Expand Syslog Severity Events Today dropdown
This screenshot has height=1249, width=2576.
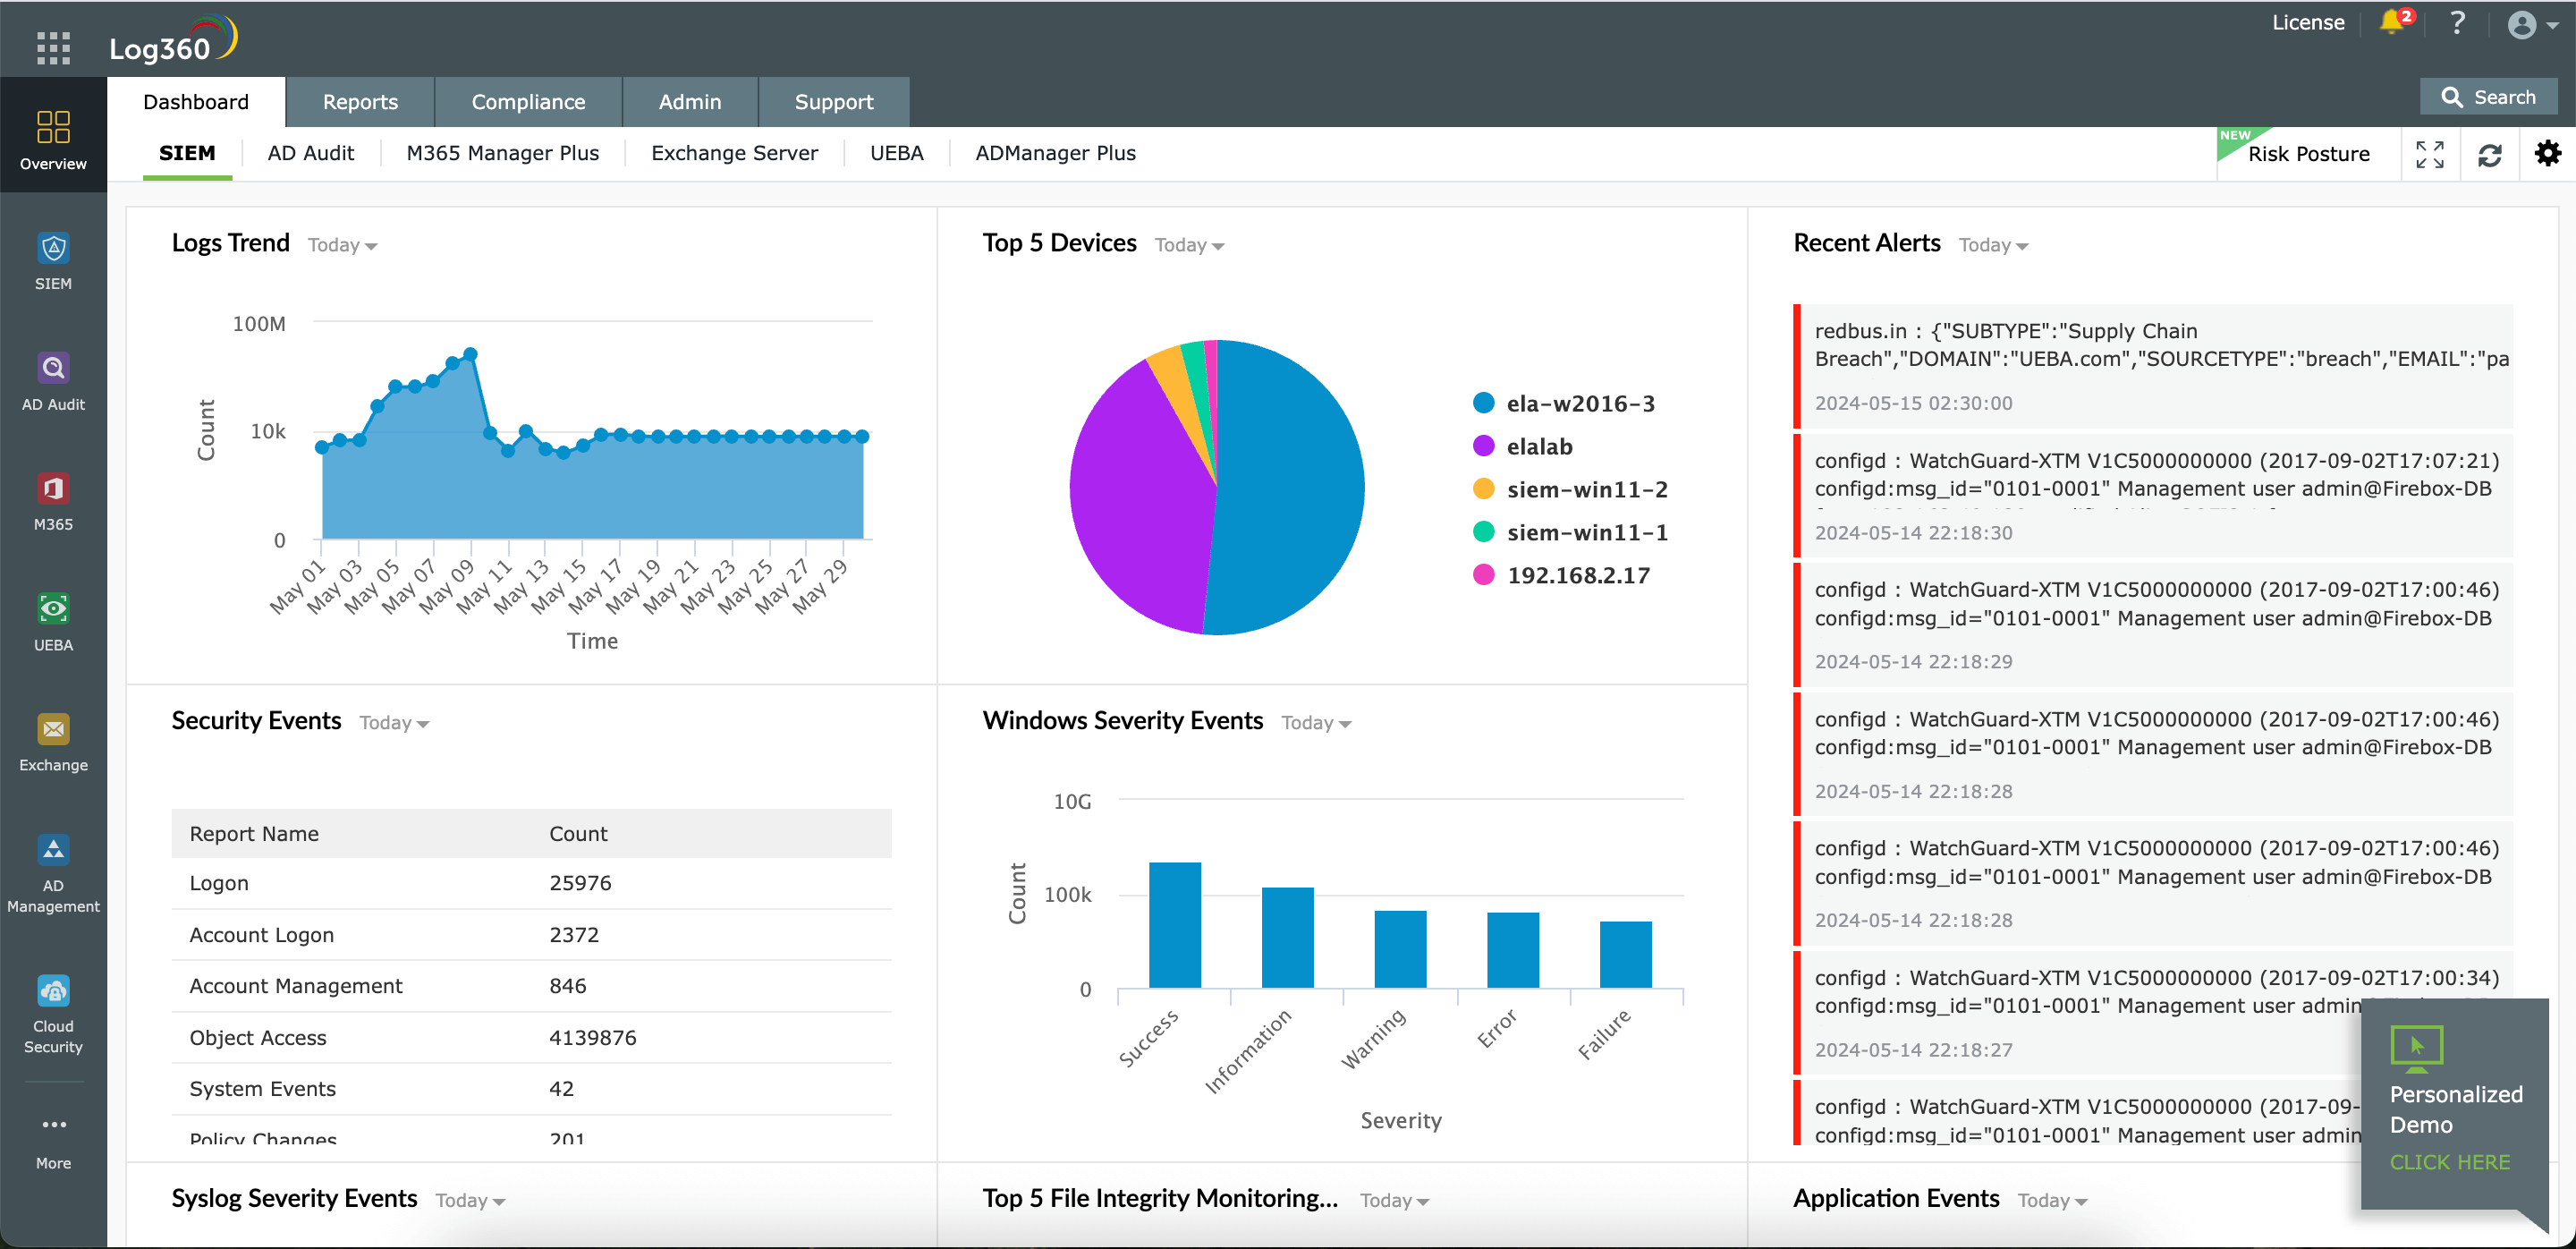click(470, 1200)
